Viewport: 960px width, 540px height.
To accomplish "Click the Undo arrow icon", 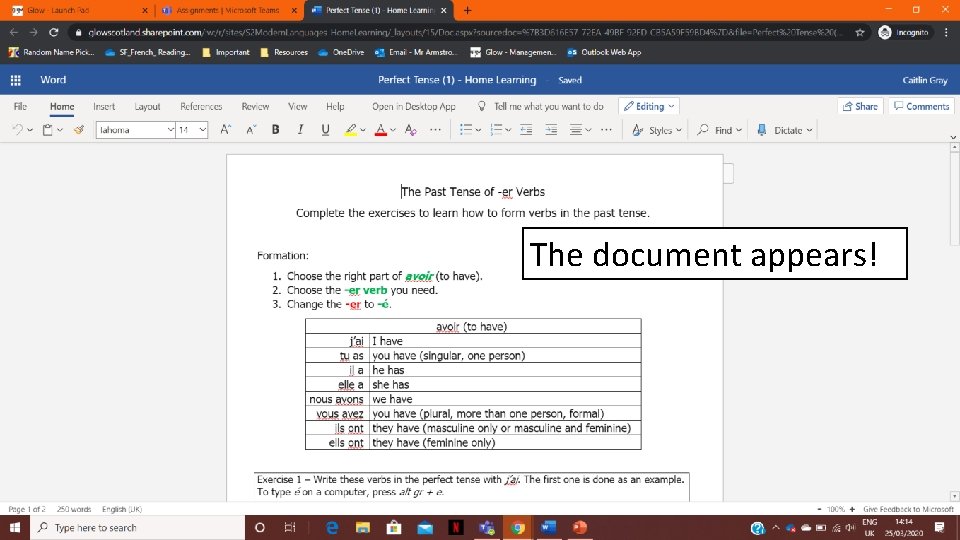I will coord(18,130).
